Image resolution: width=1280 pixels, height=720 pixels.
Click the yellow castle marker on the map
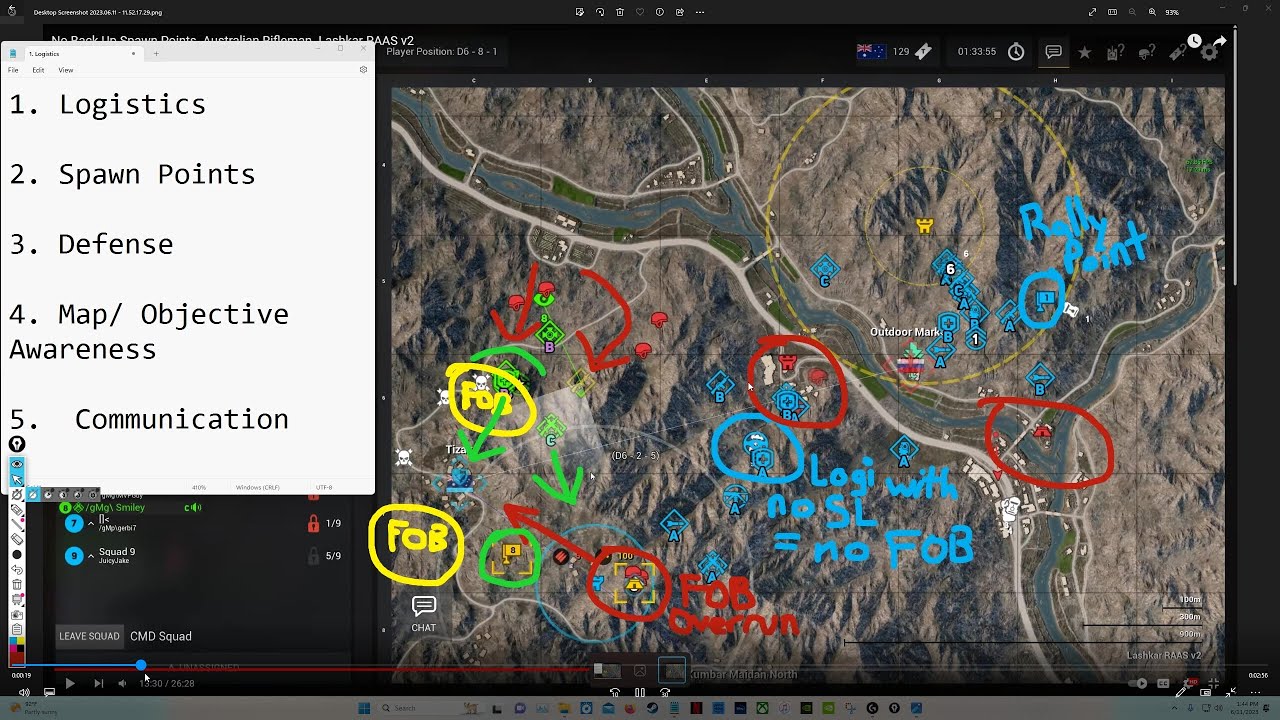[x=925, y=226]
